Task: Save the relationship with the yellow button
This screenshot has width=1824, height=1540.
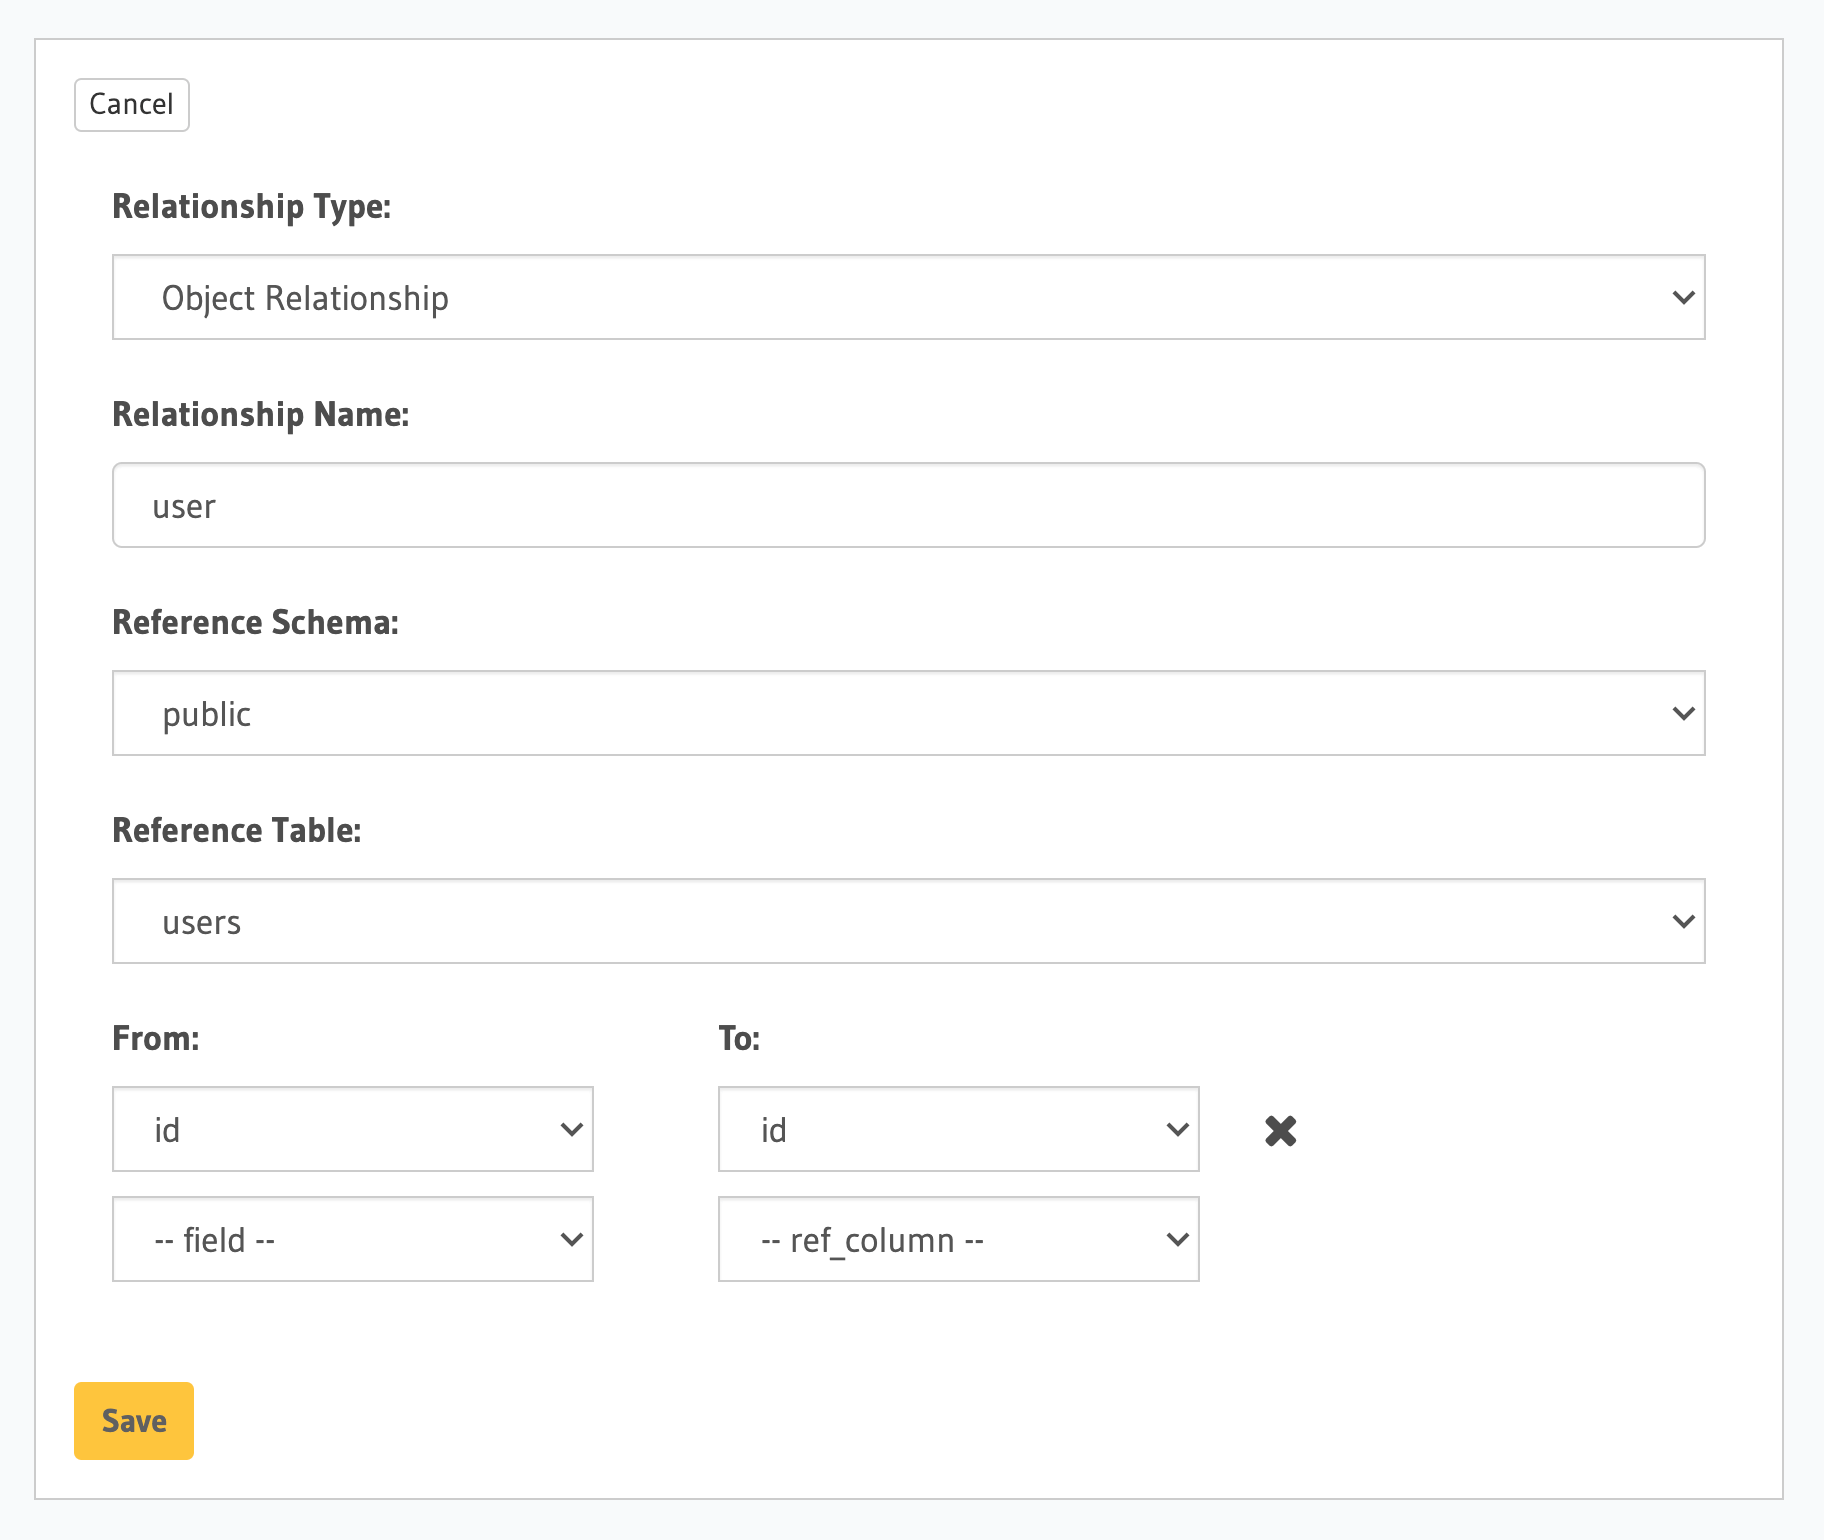Action: (x=134, y=1421)
